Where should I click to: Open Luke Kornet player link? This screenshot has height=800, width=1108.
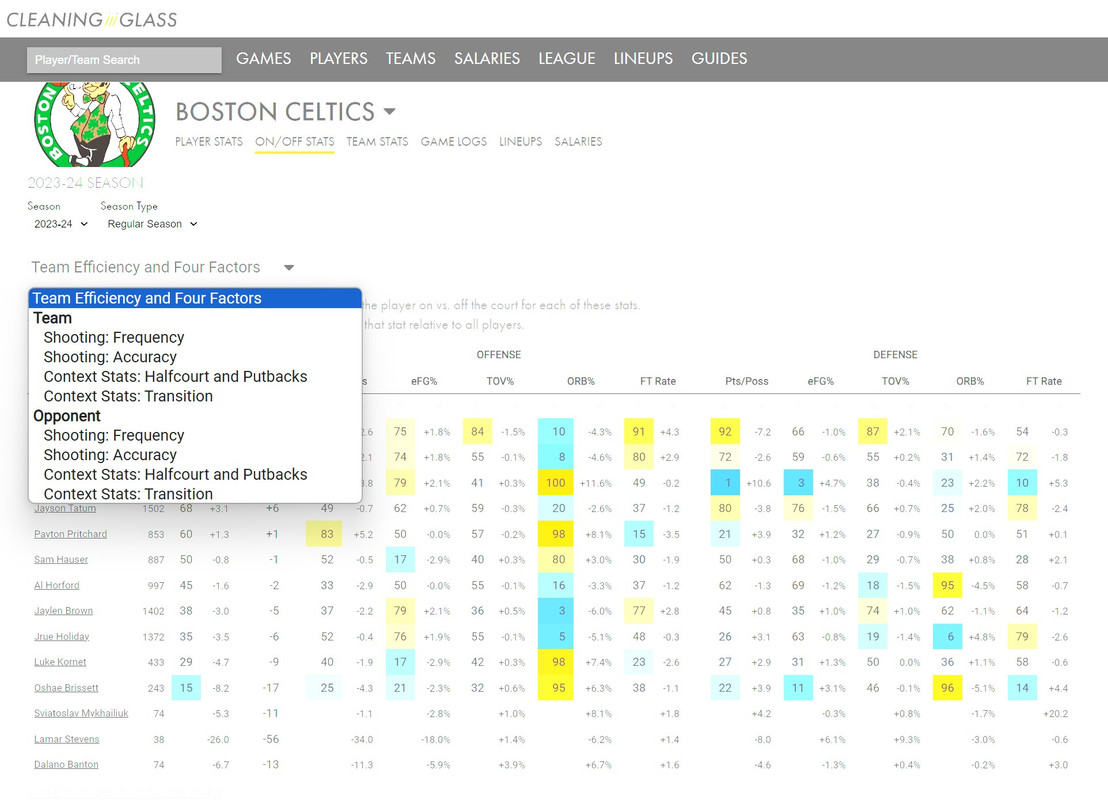coord(60,662)
